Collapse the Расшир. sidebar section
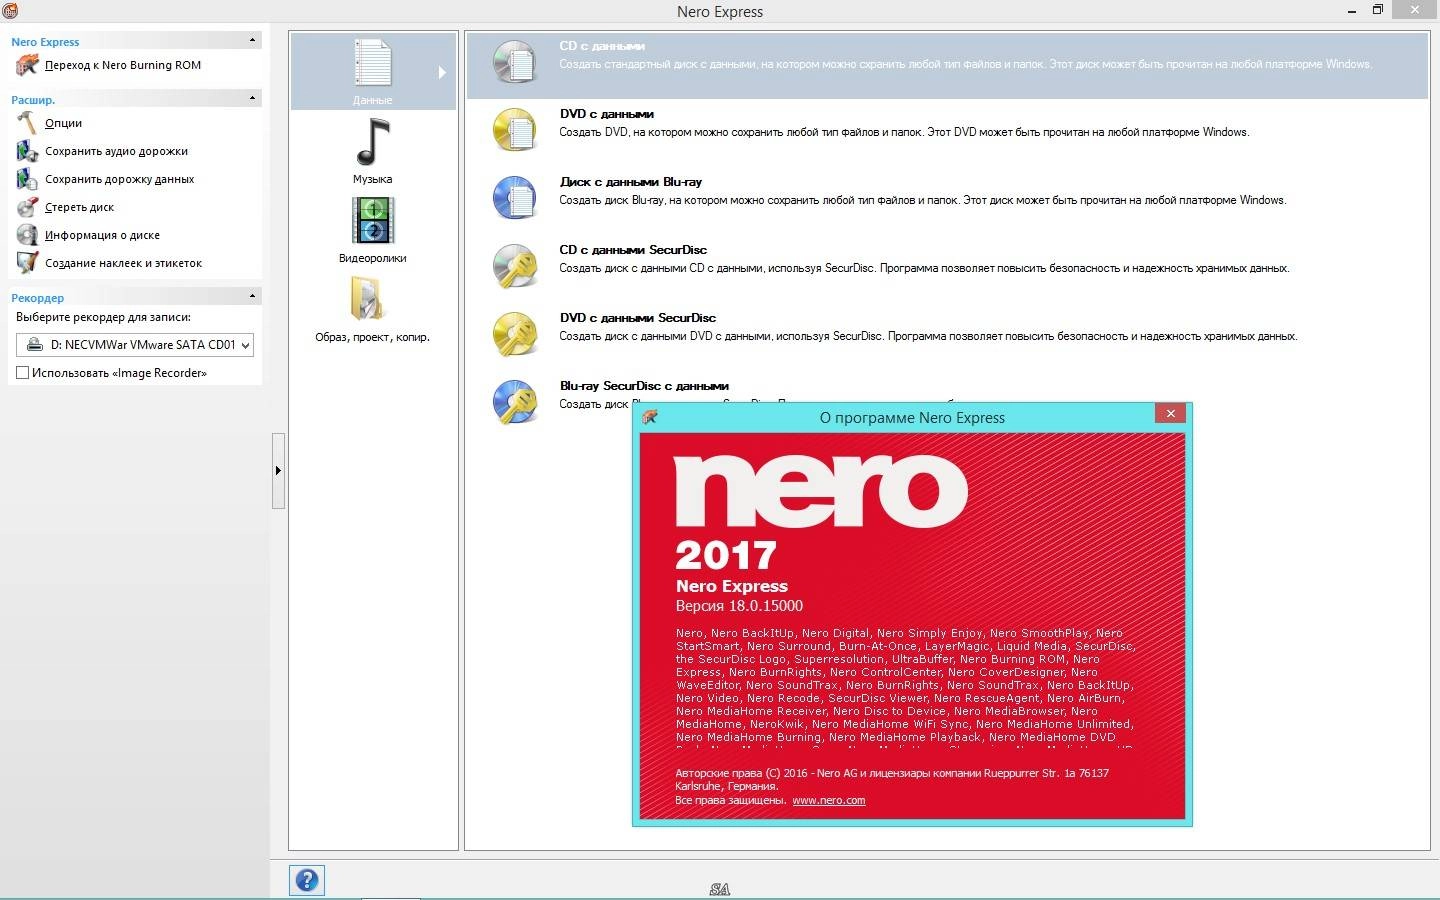 click(252, 98)
